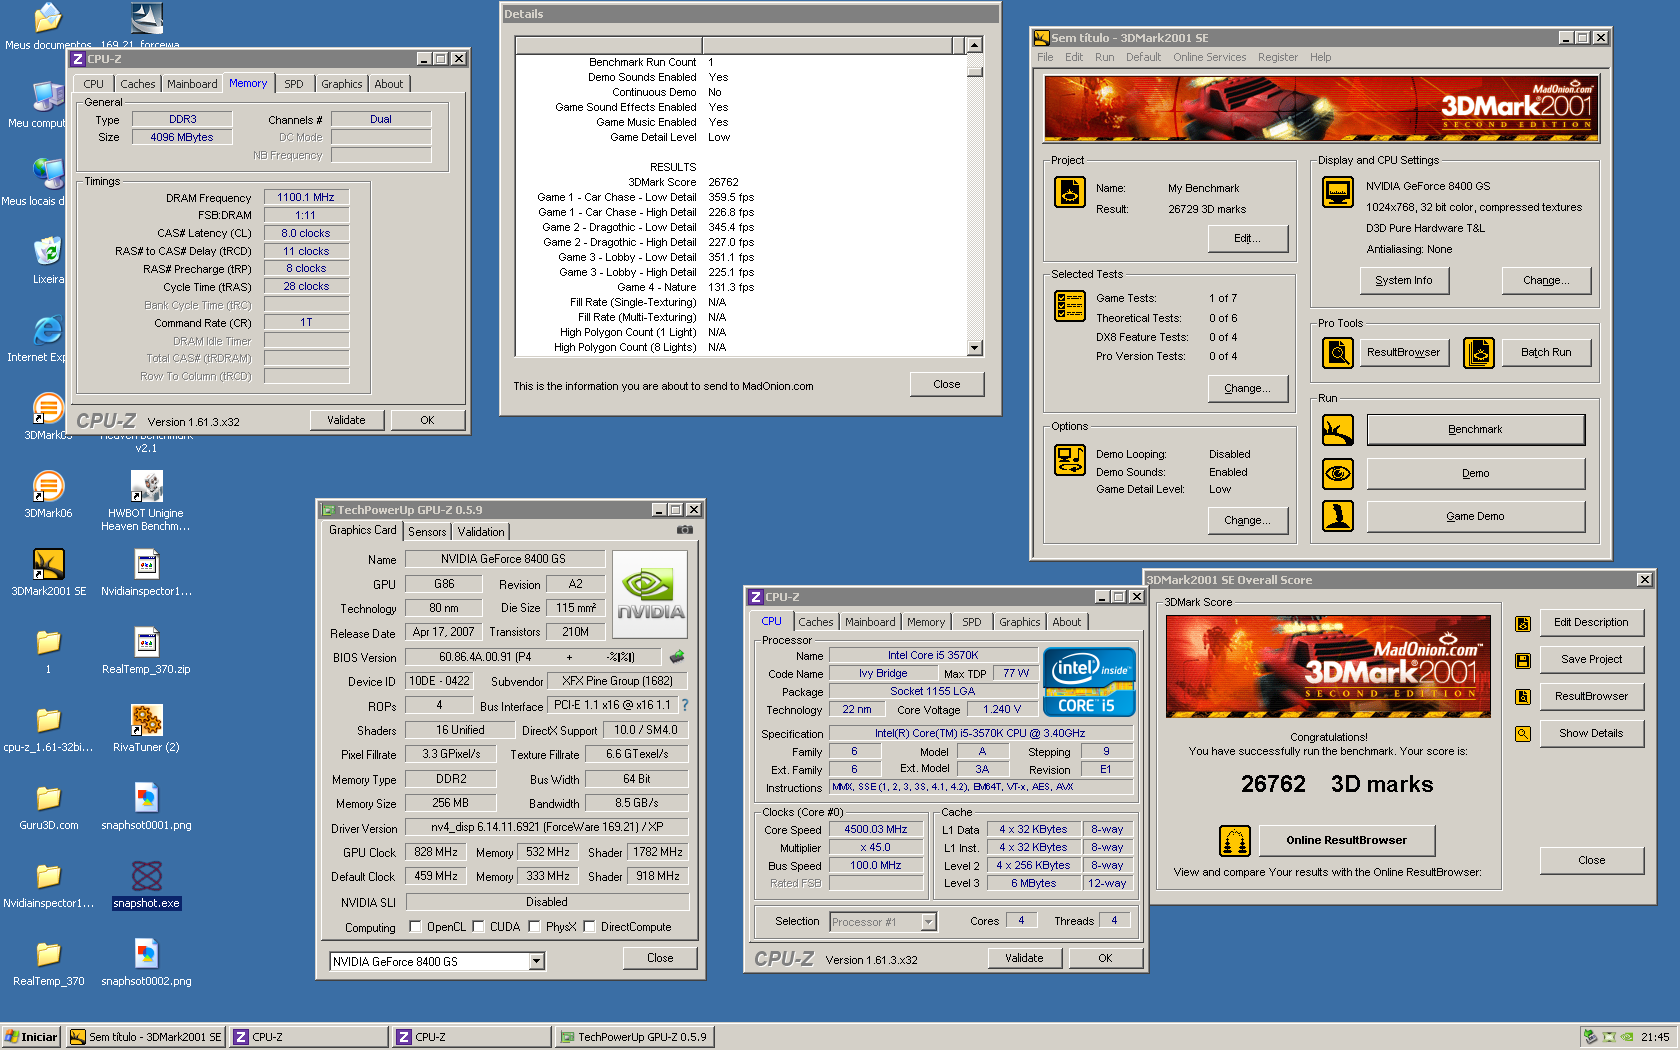This screenshot has height=1050, width=1680.
Task: Click the Bus Interface question mark icon
Action: click(685, 705)
